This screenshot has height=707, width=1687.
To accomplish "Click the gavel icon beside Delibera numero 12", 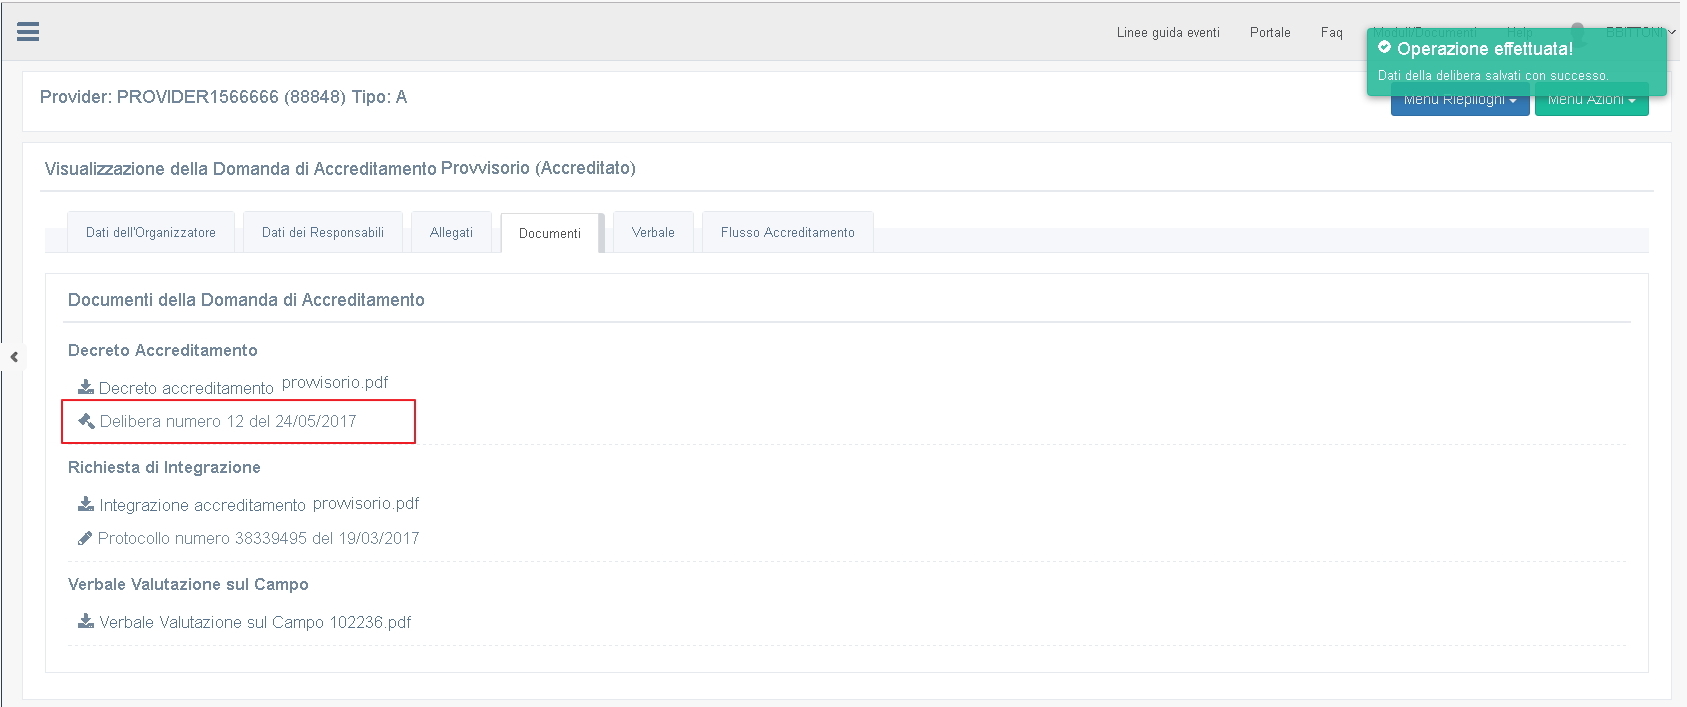I will click(86, 421).
